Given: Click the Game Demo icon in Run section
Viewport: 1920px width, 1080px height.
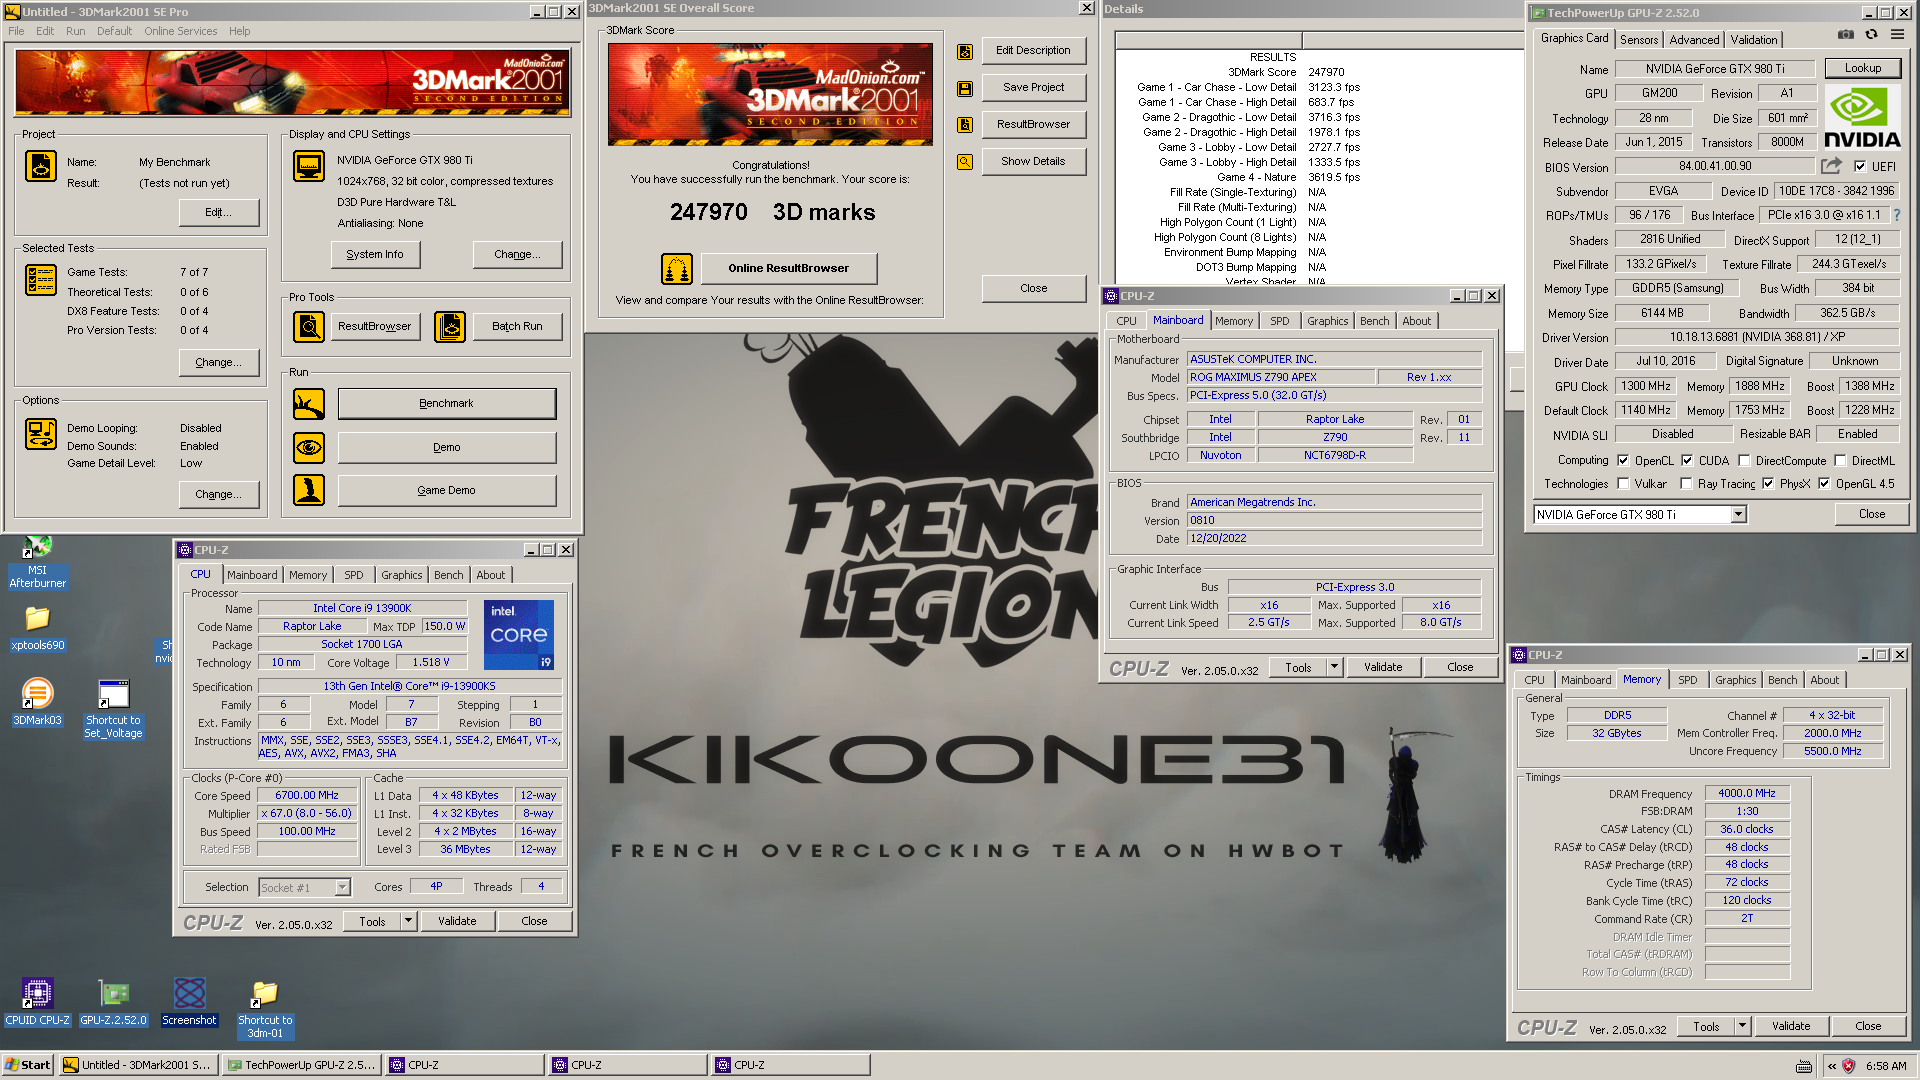Looking at the screenshot, I should click(309, 490).
